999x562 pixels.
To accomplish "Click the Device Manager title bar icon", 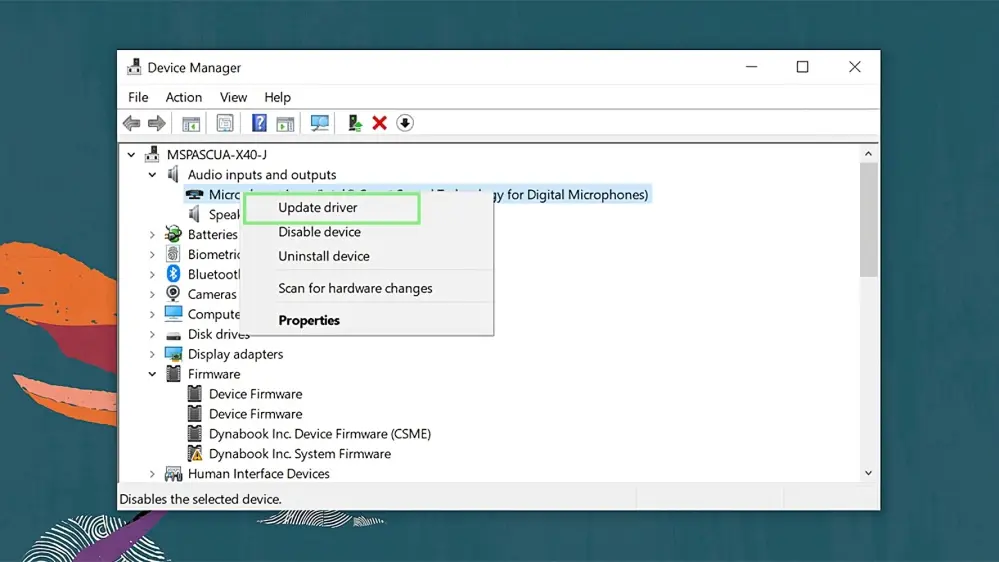I will (134, 67).
